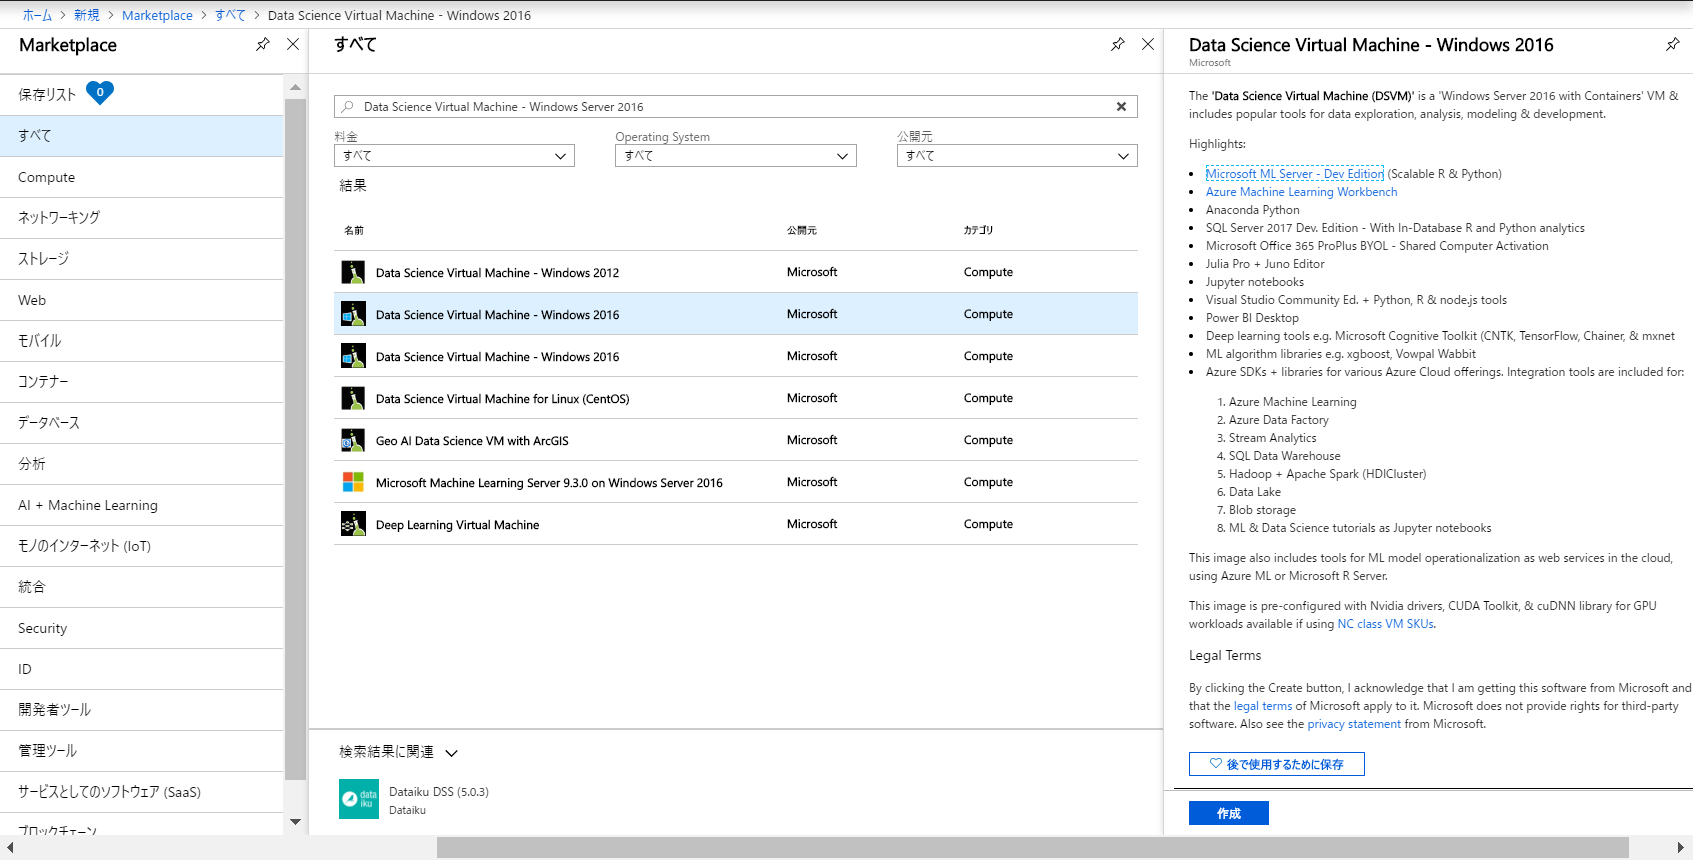Open the 保存リスト item

(x=142, y=95)
